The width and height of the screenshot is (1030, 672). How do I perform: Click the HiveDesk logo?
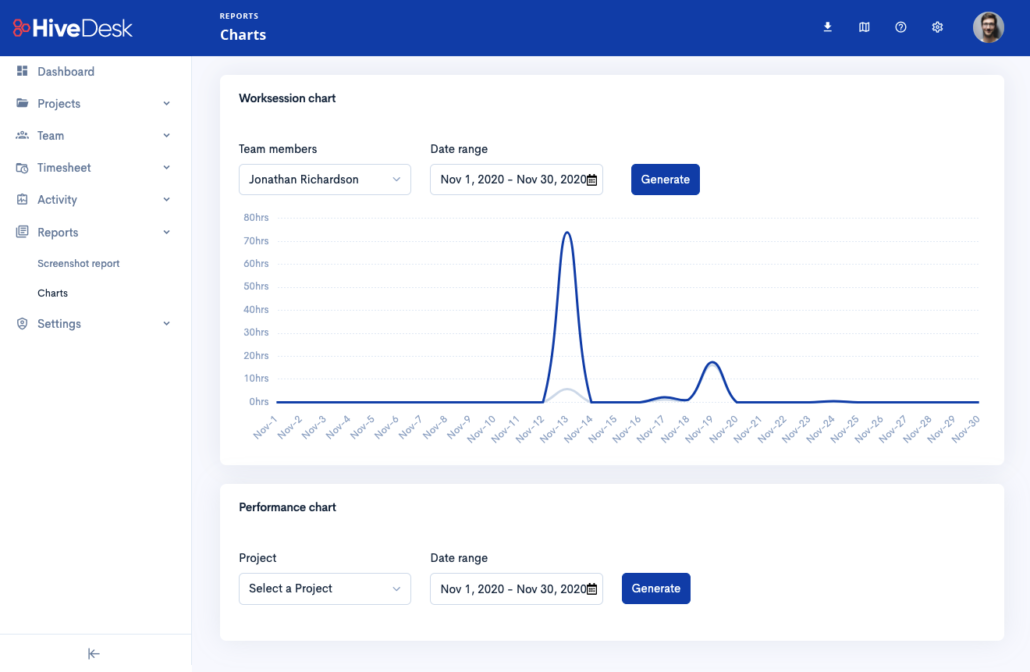tap(72, 28)
